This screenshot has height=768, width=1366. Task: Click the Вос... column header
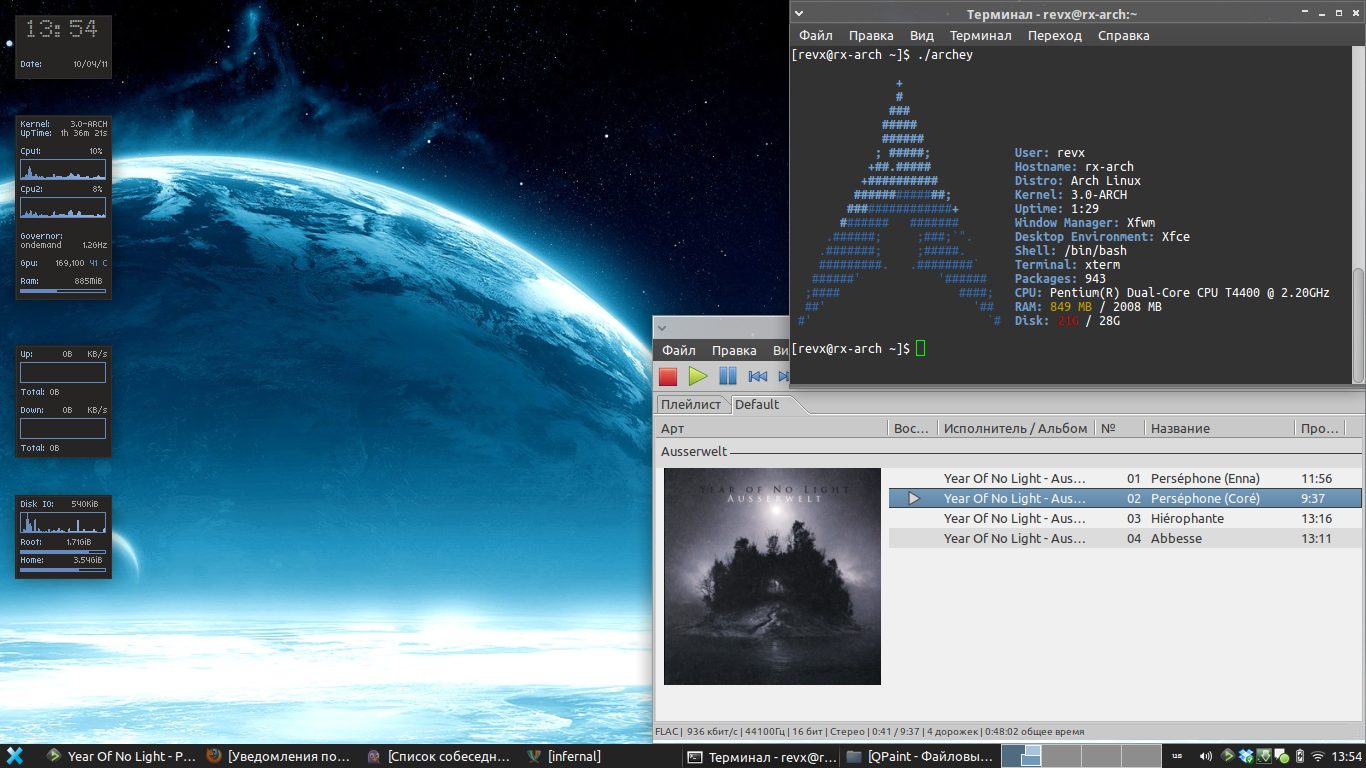[x=912, y=428]
